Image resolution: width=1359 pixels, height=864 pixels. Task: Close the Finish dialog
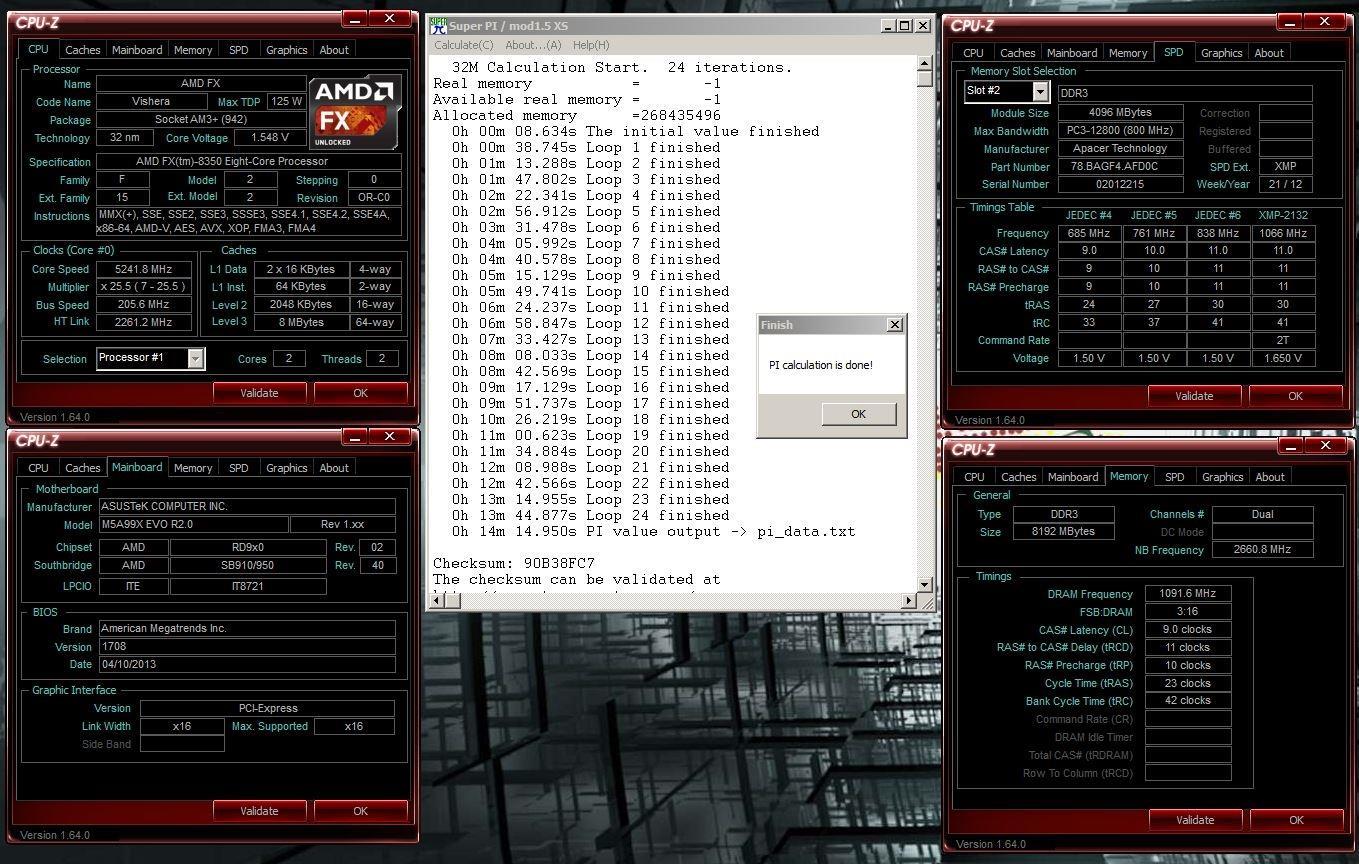pos(894,325)
